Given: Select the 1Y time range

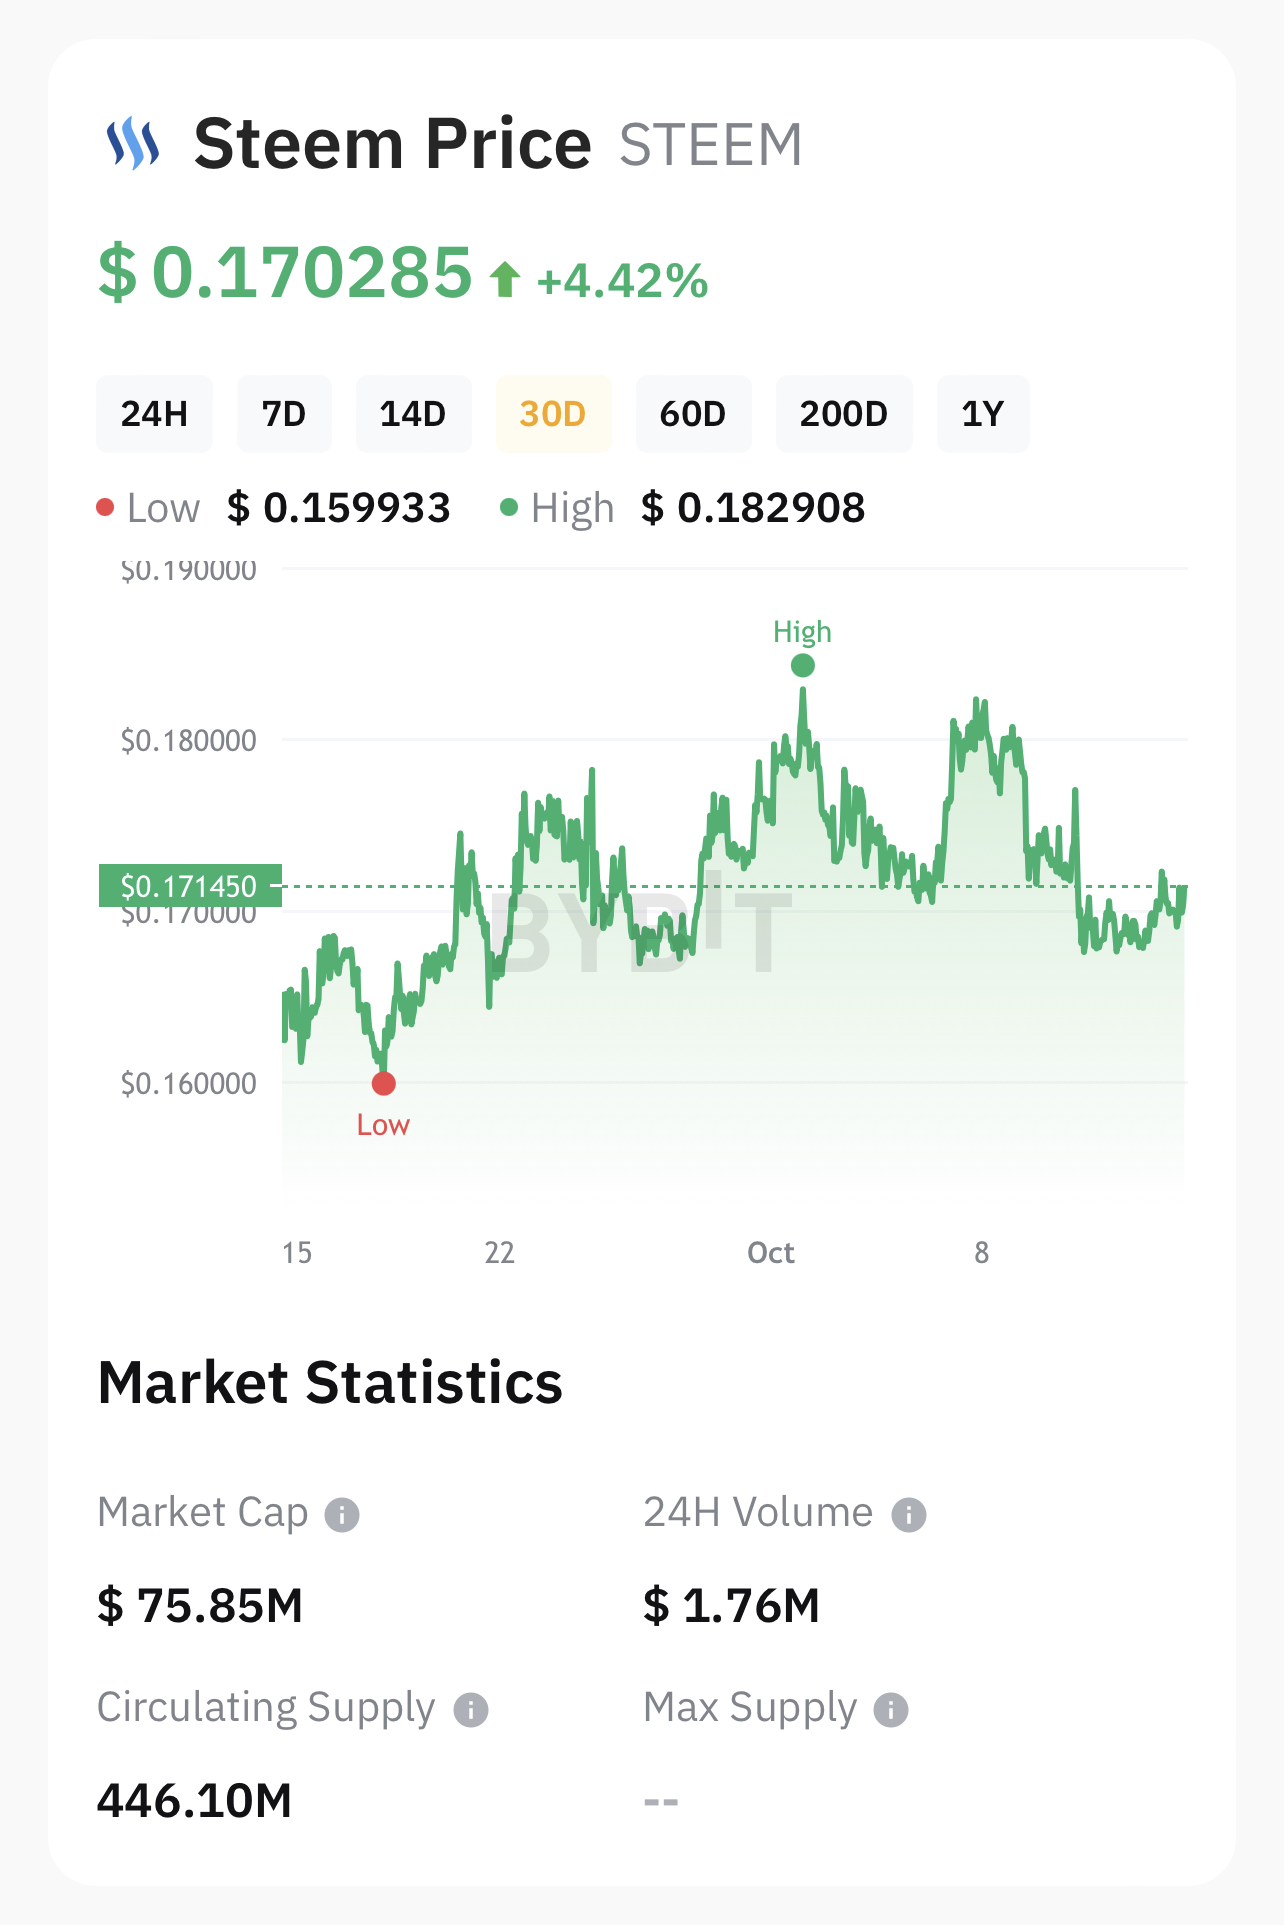Looking at the screenshot, I should pos(982,414).
